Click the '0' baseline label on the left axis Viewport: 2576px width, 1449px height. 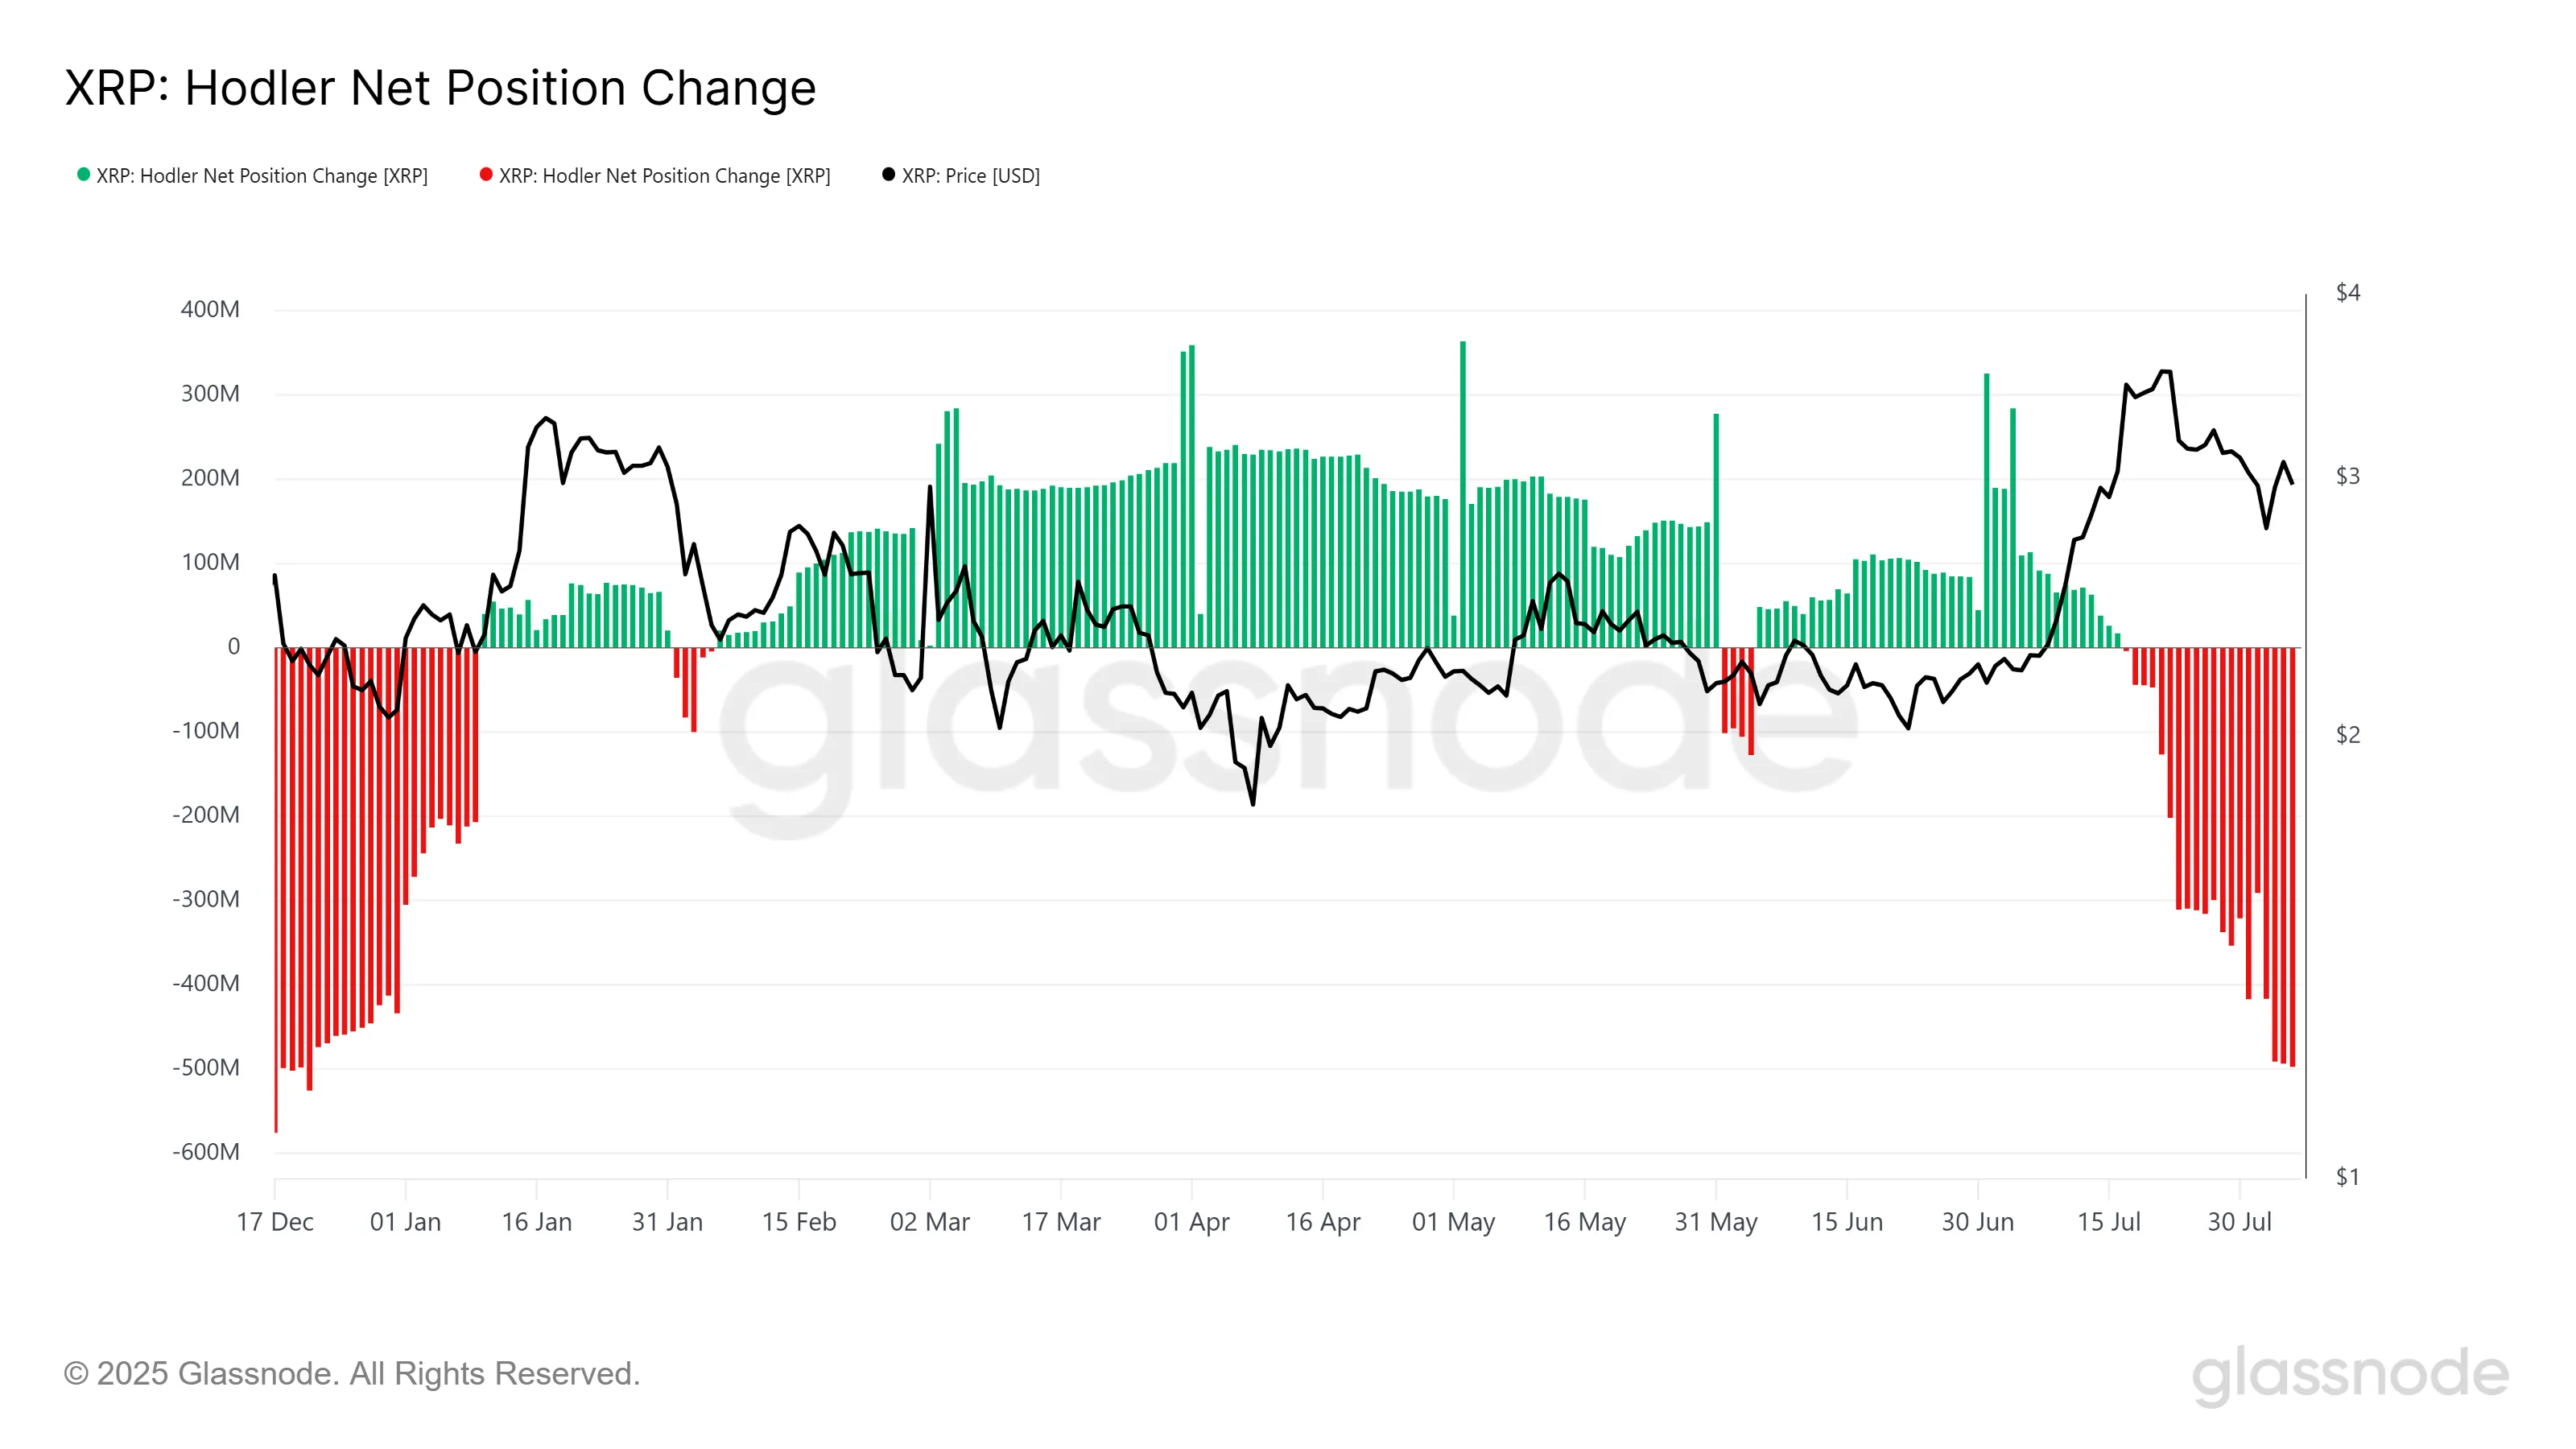point(234,646)
